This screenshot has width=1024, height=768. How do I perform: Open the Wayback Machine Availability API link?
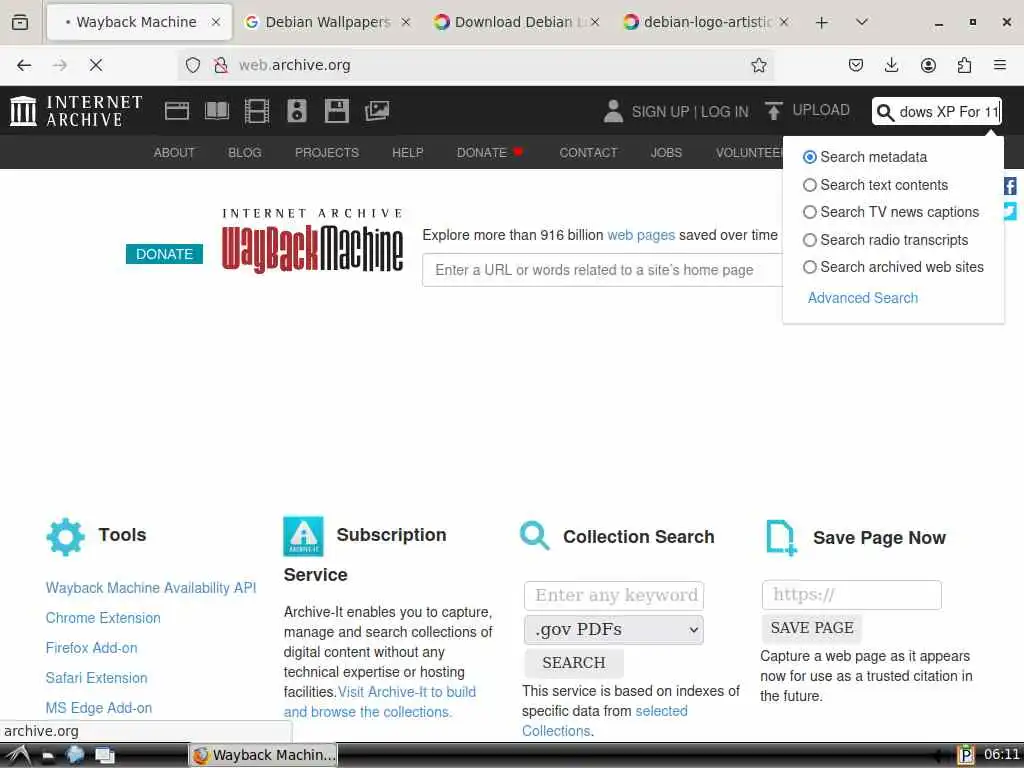pyautogui.click(x=151, y=588)
